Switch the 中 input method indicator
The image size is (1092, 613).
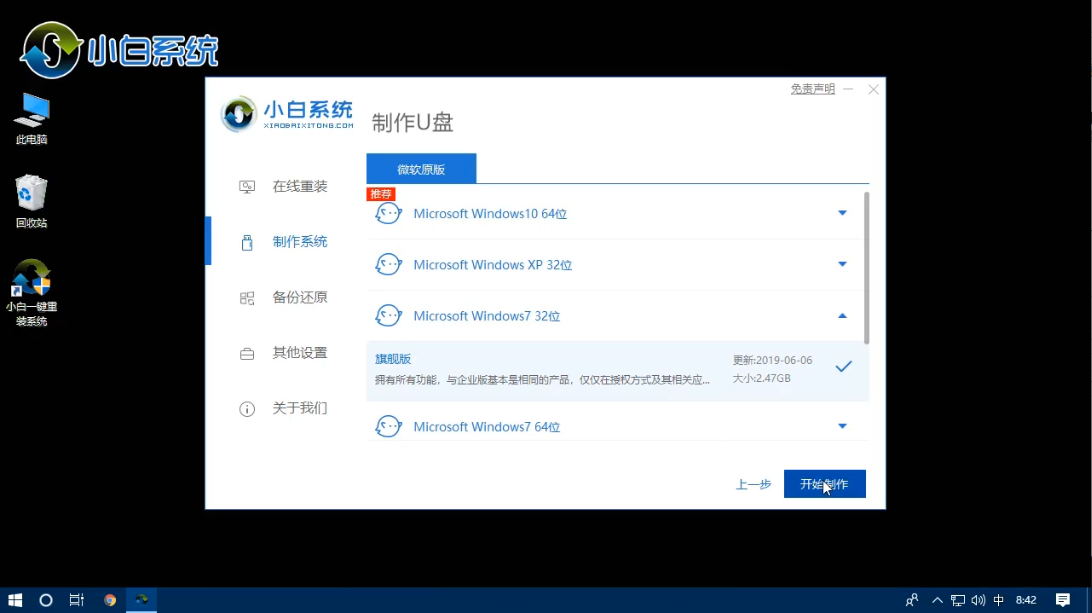[x=999, y=600]
